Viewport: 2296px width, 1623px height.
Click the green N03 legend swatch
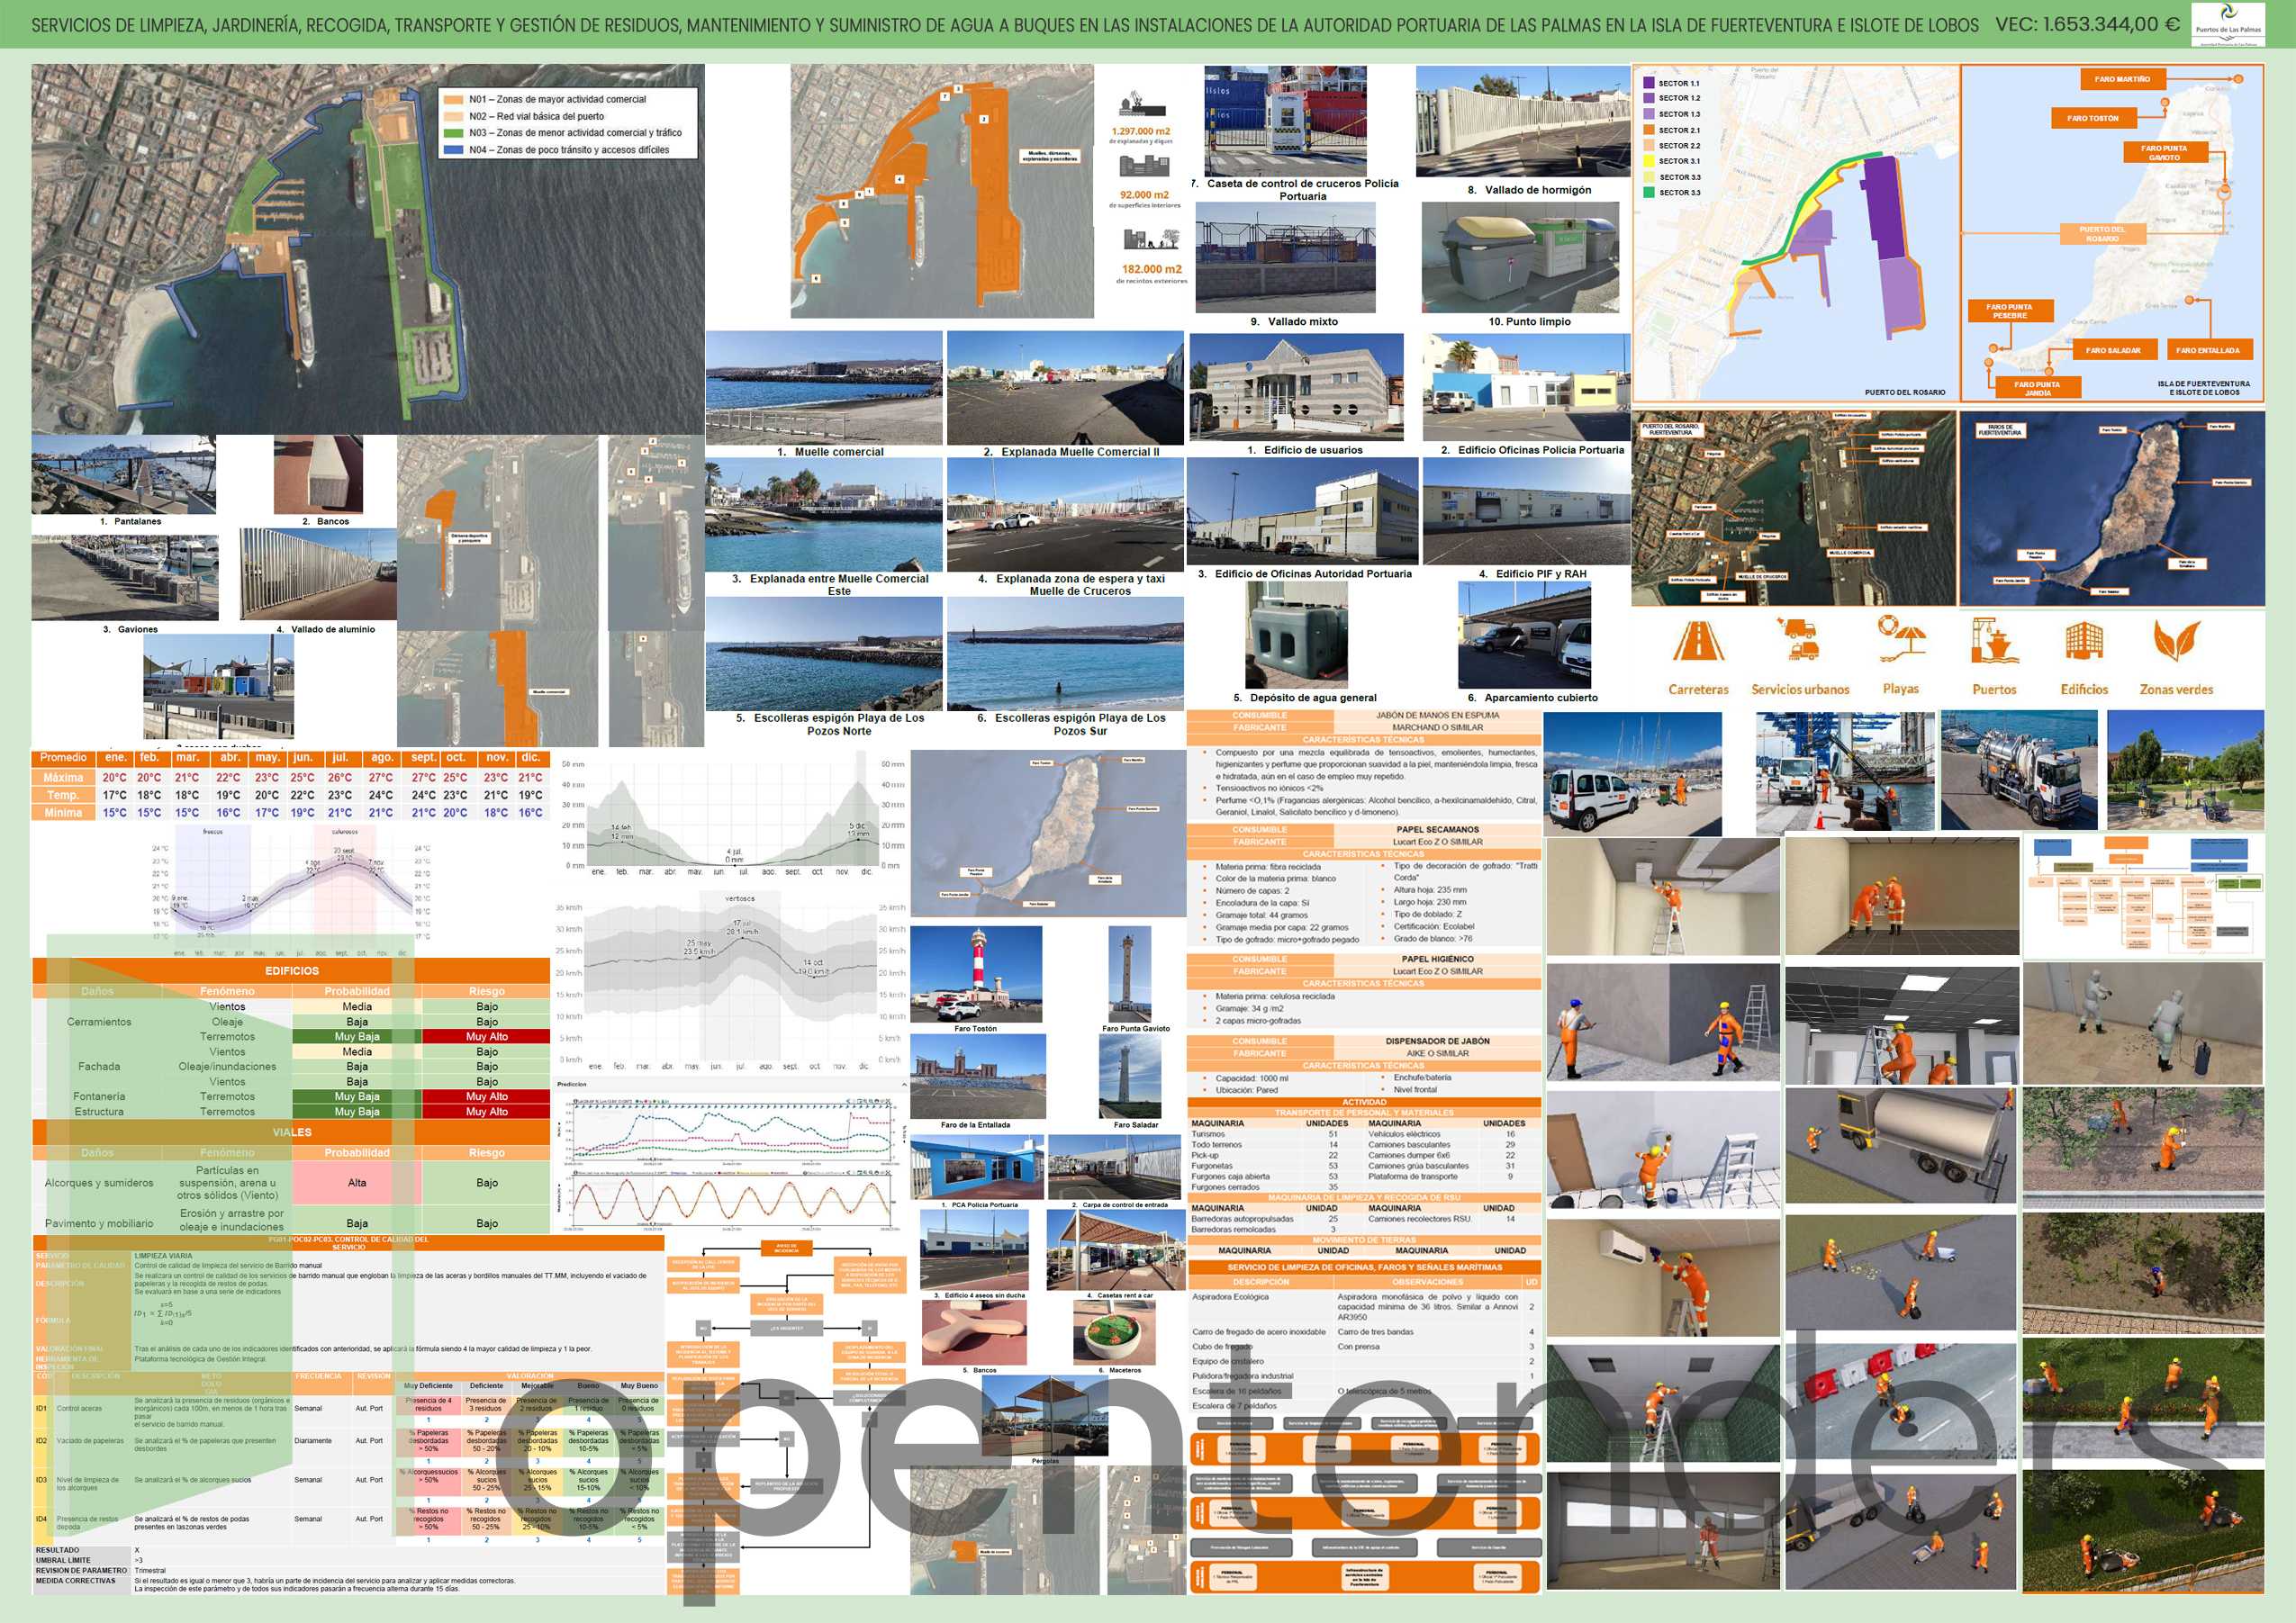click(x=453, y=133)
